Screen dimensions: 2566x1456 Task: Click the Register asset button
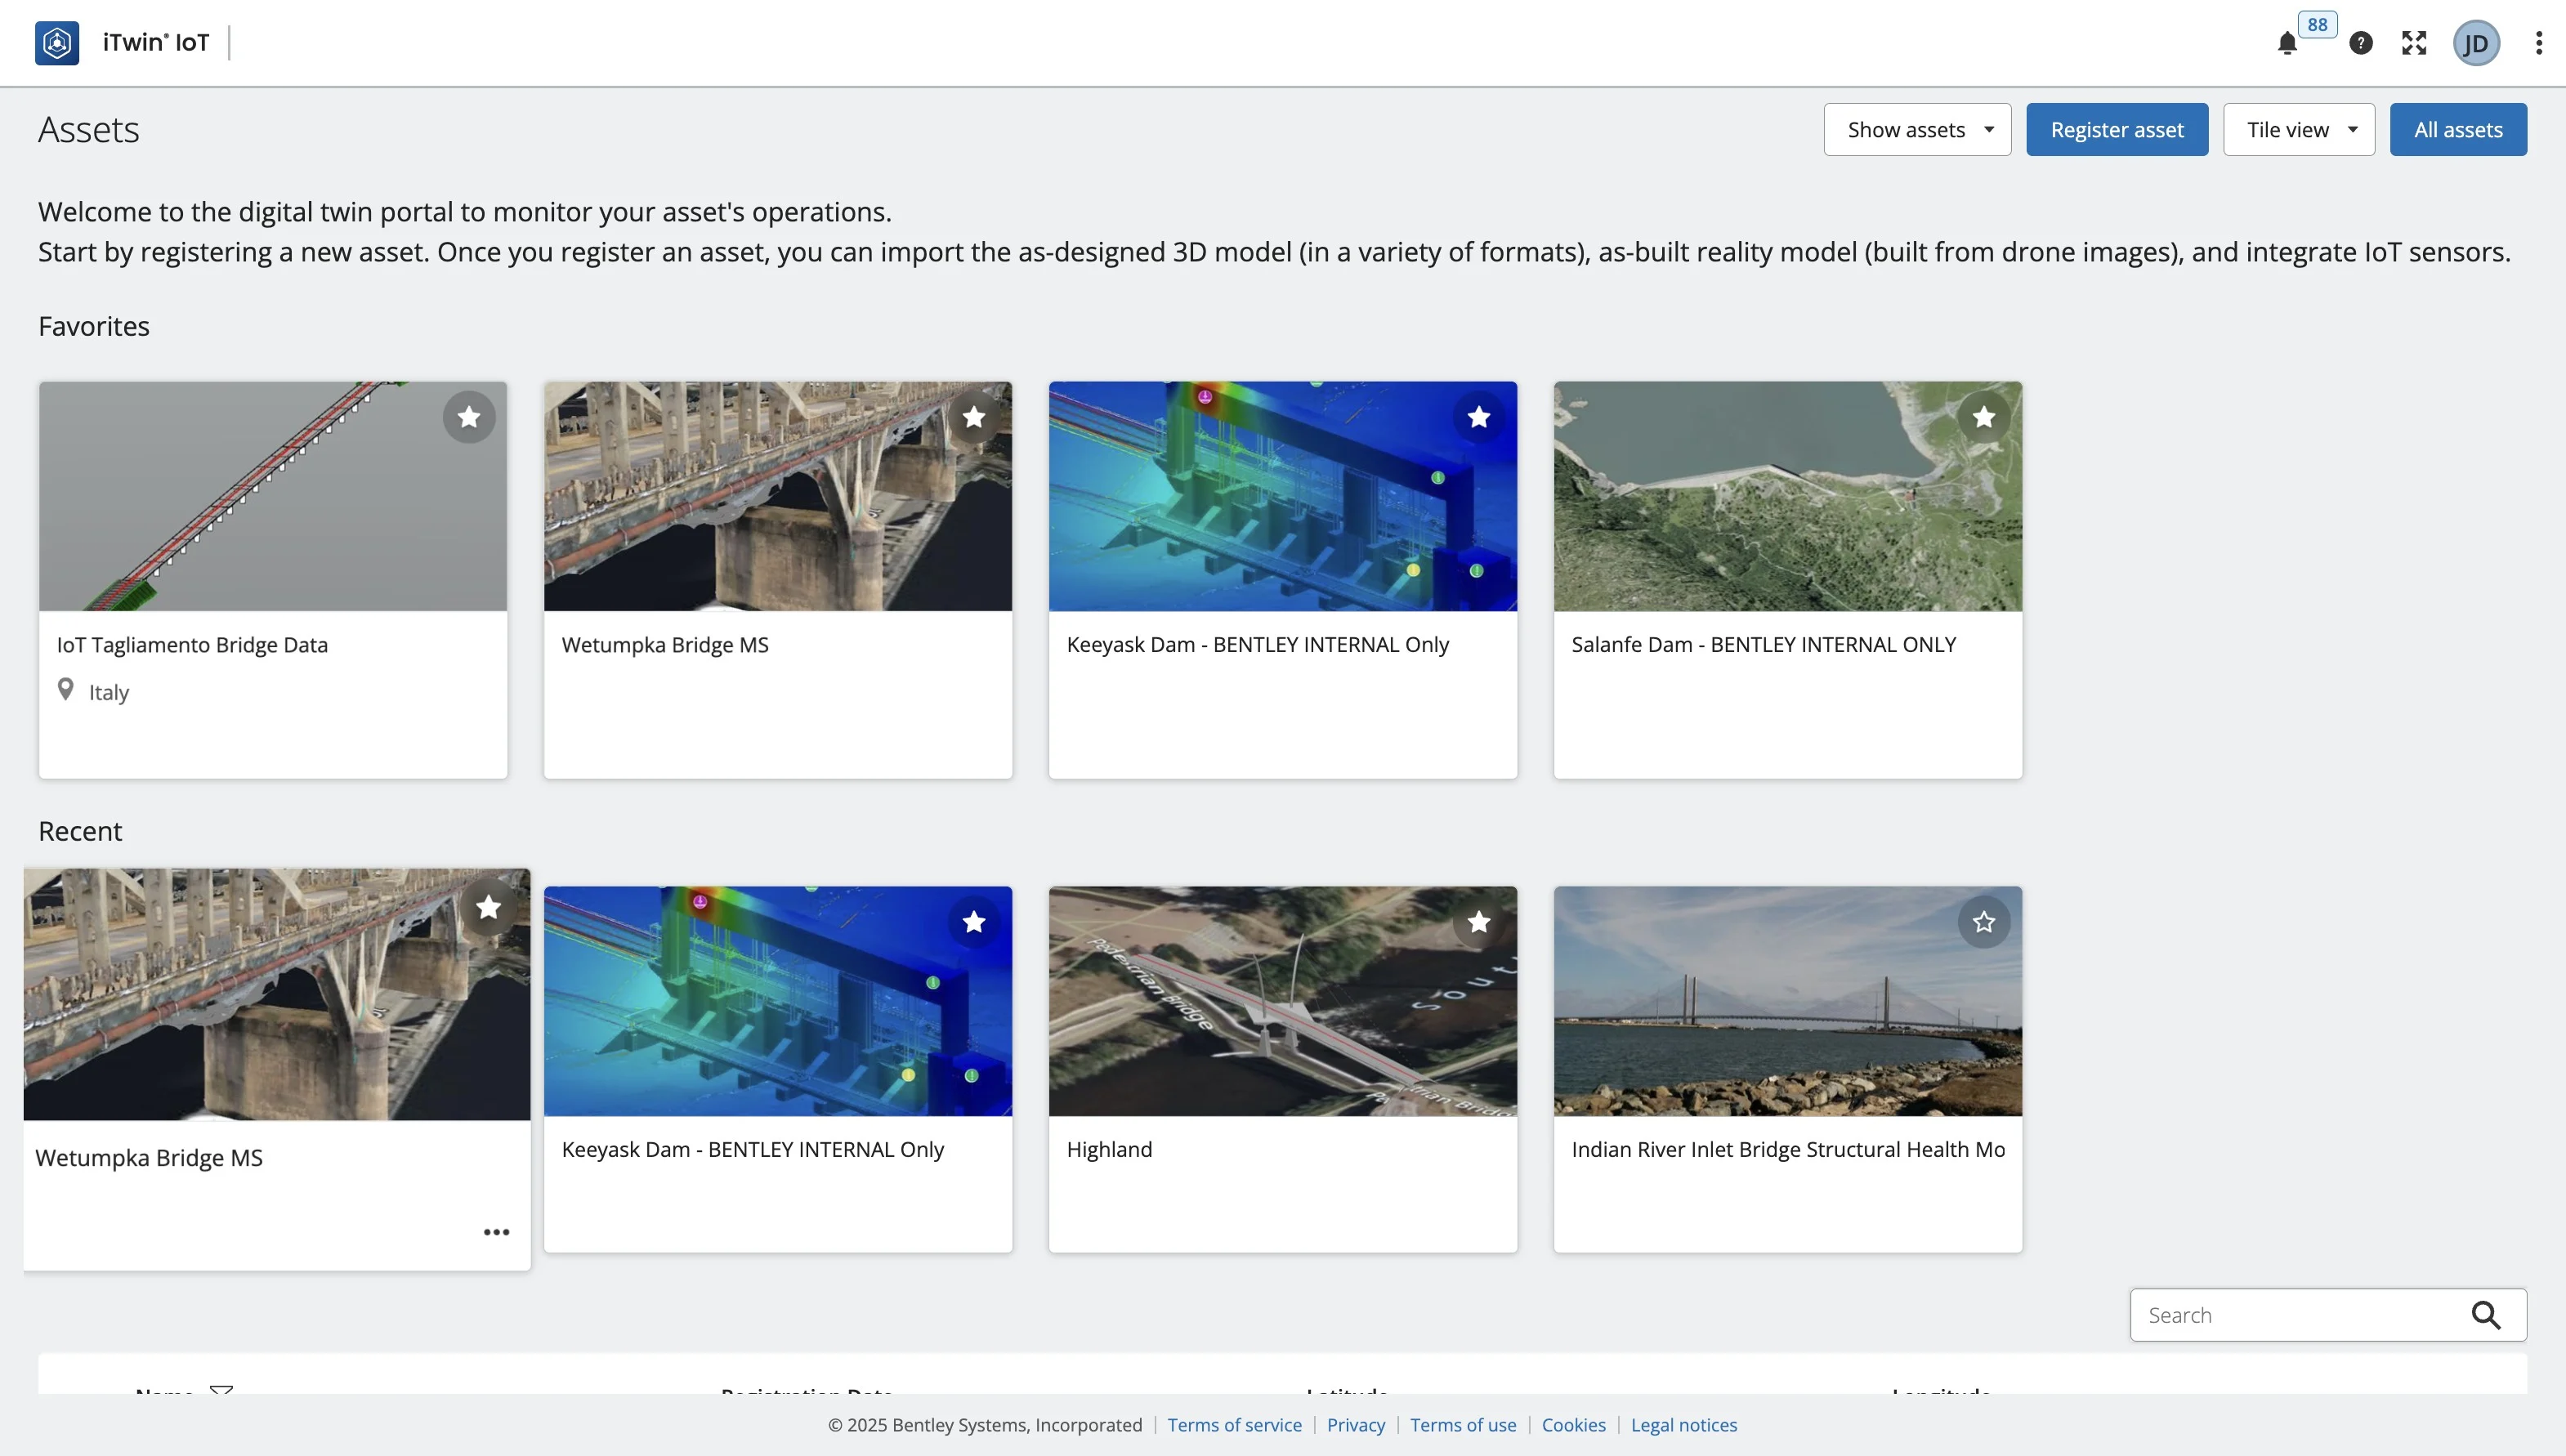2117,130
